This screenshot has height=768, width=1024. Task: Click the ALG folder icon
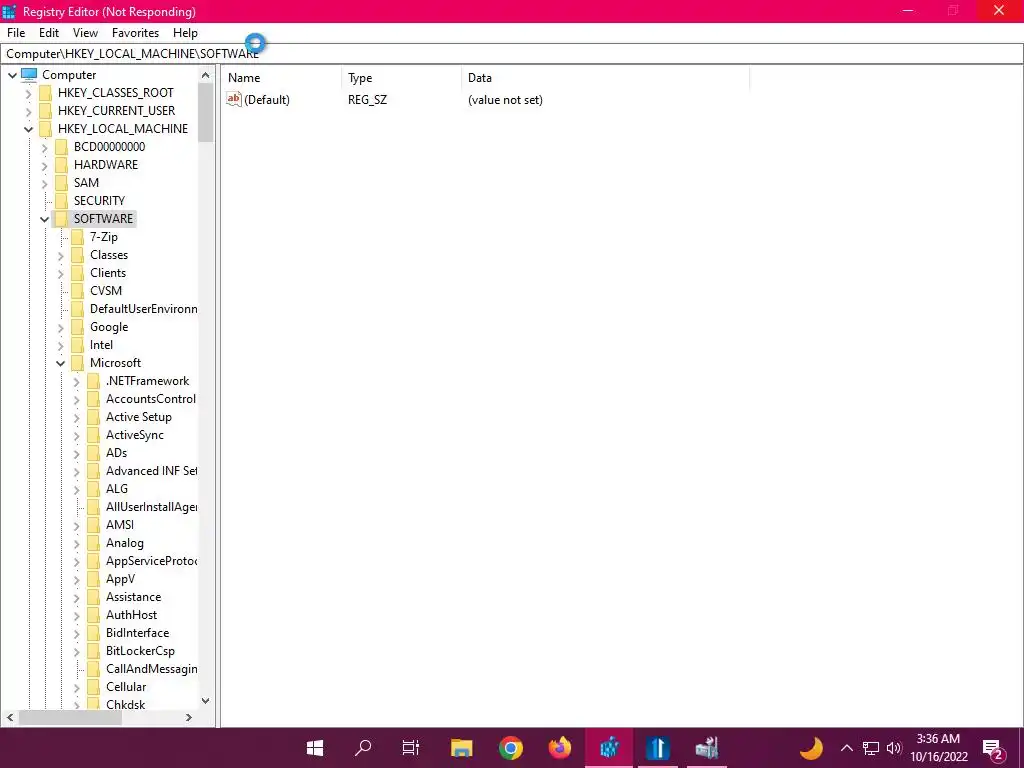(x=93, y=488)
